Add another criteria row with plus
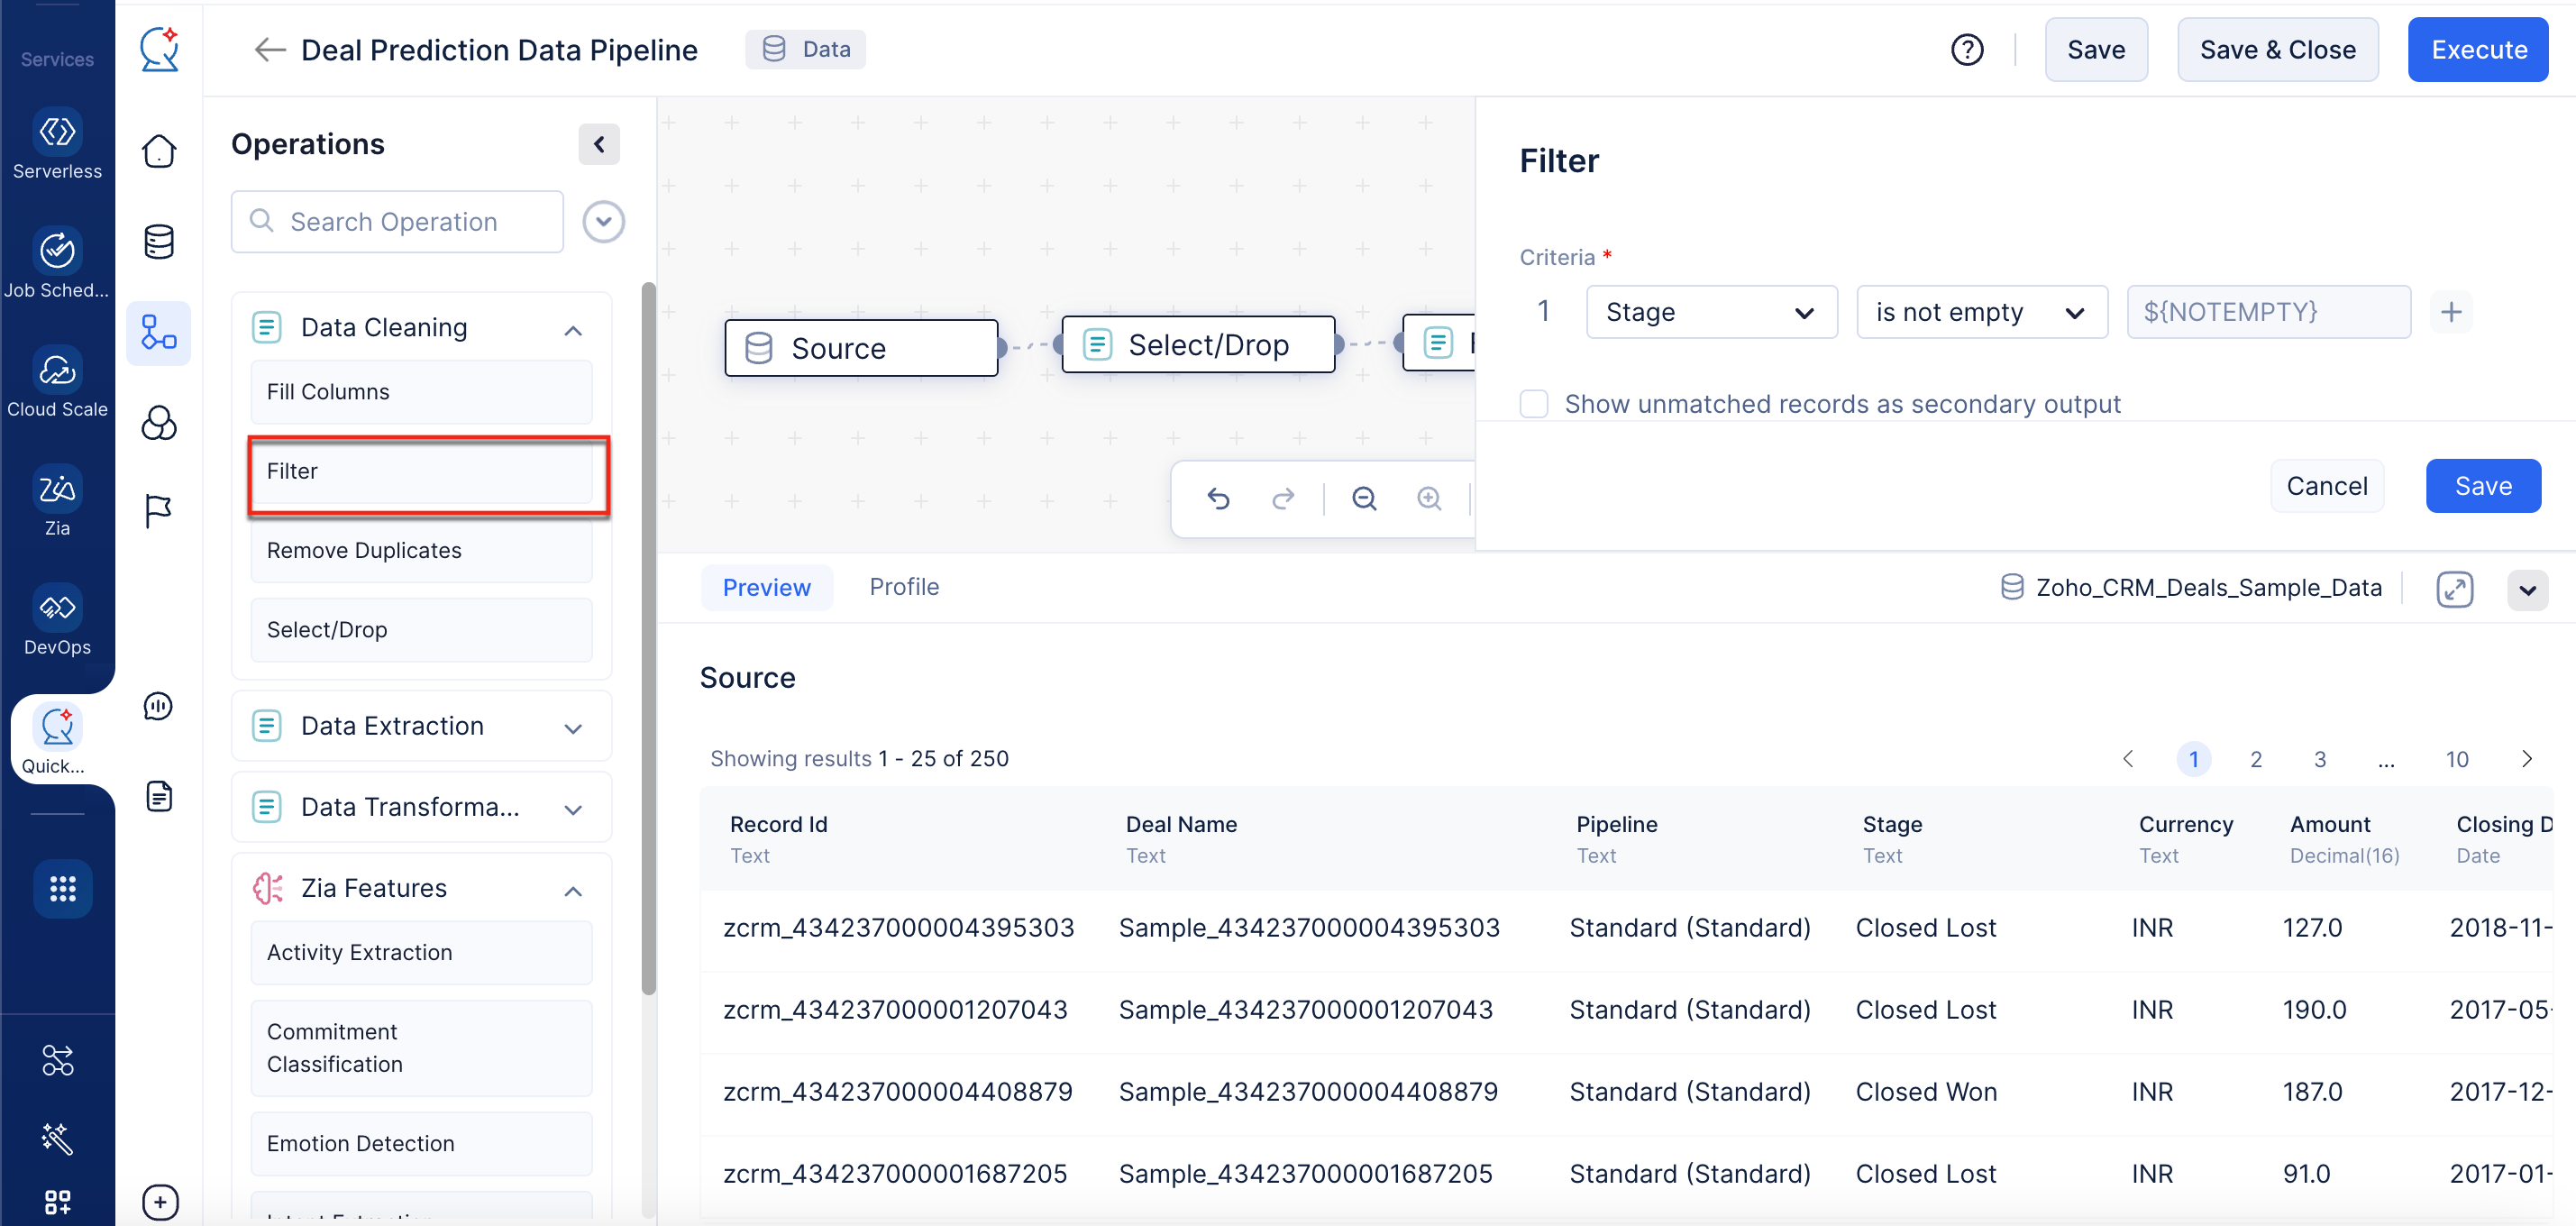The width and height of the screenshot is (2576, 1226). tap(2451, 312)
